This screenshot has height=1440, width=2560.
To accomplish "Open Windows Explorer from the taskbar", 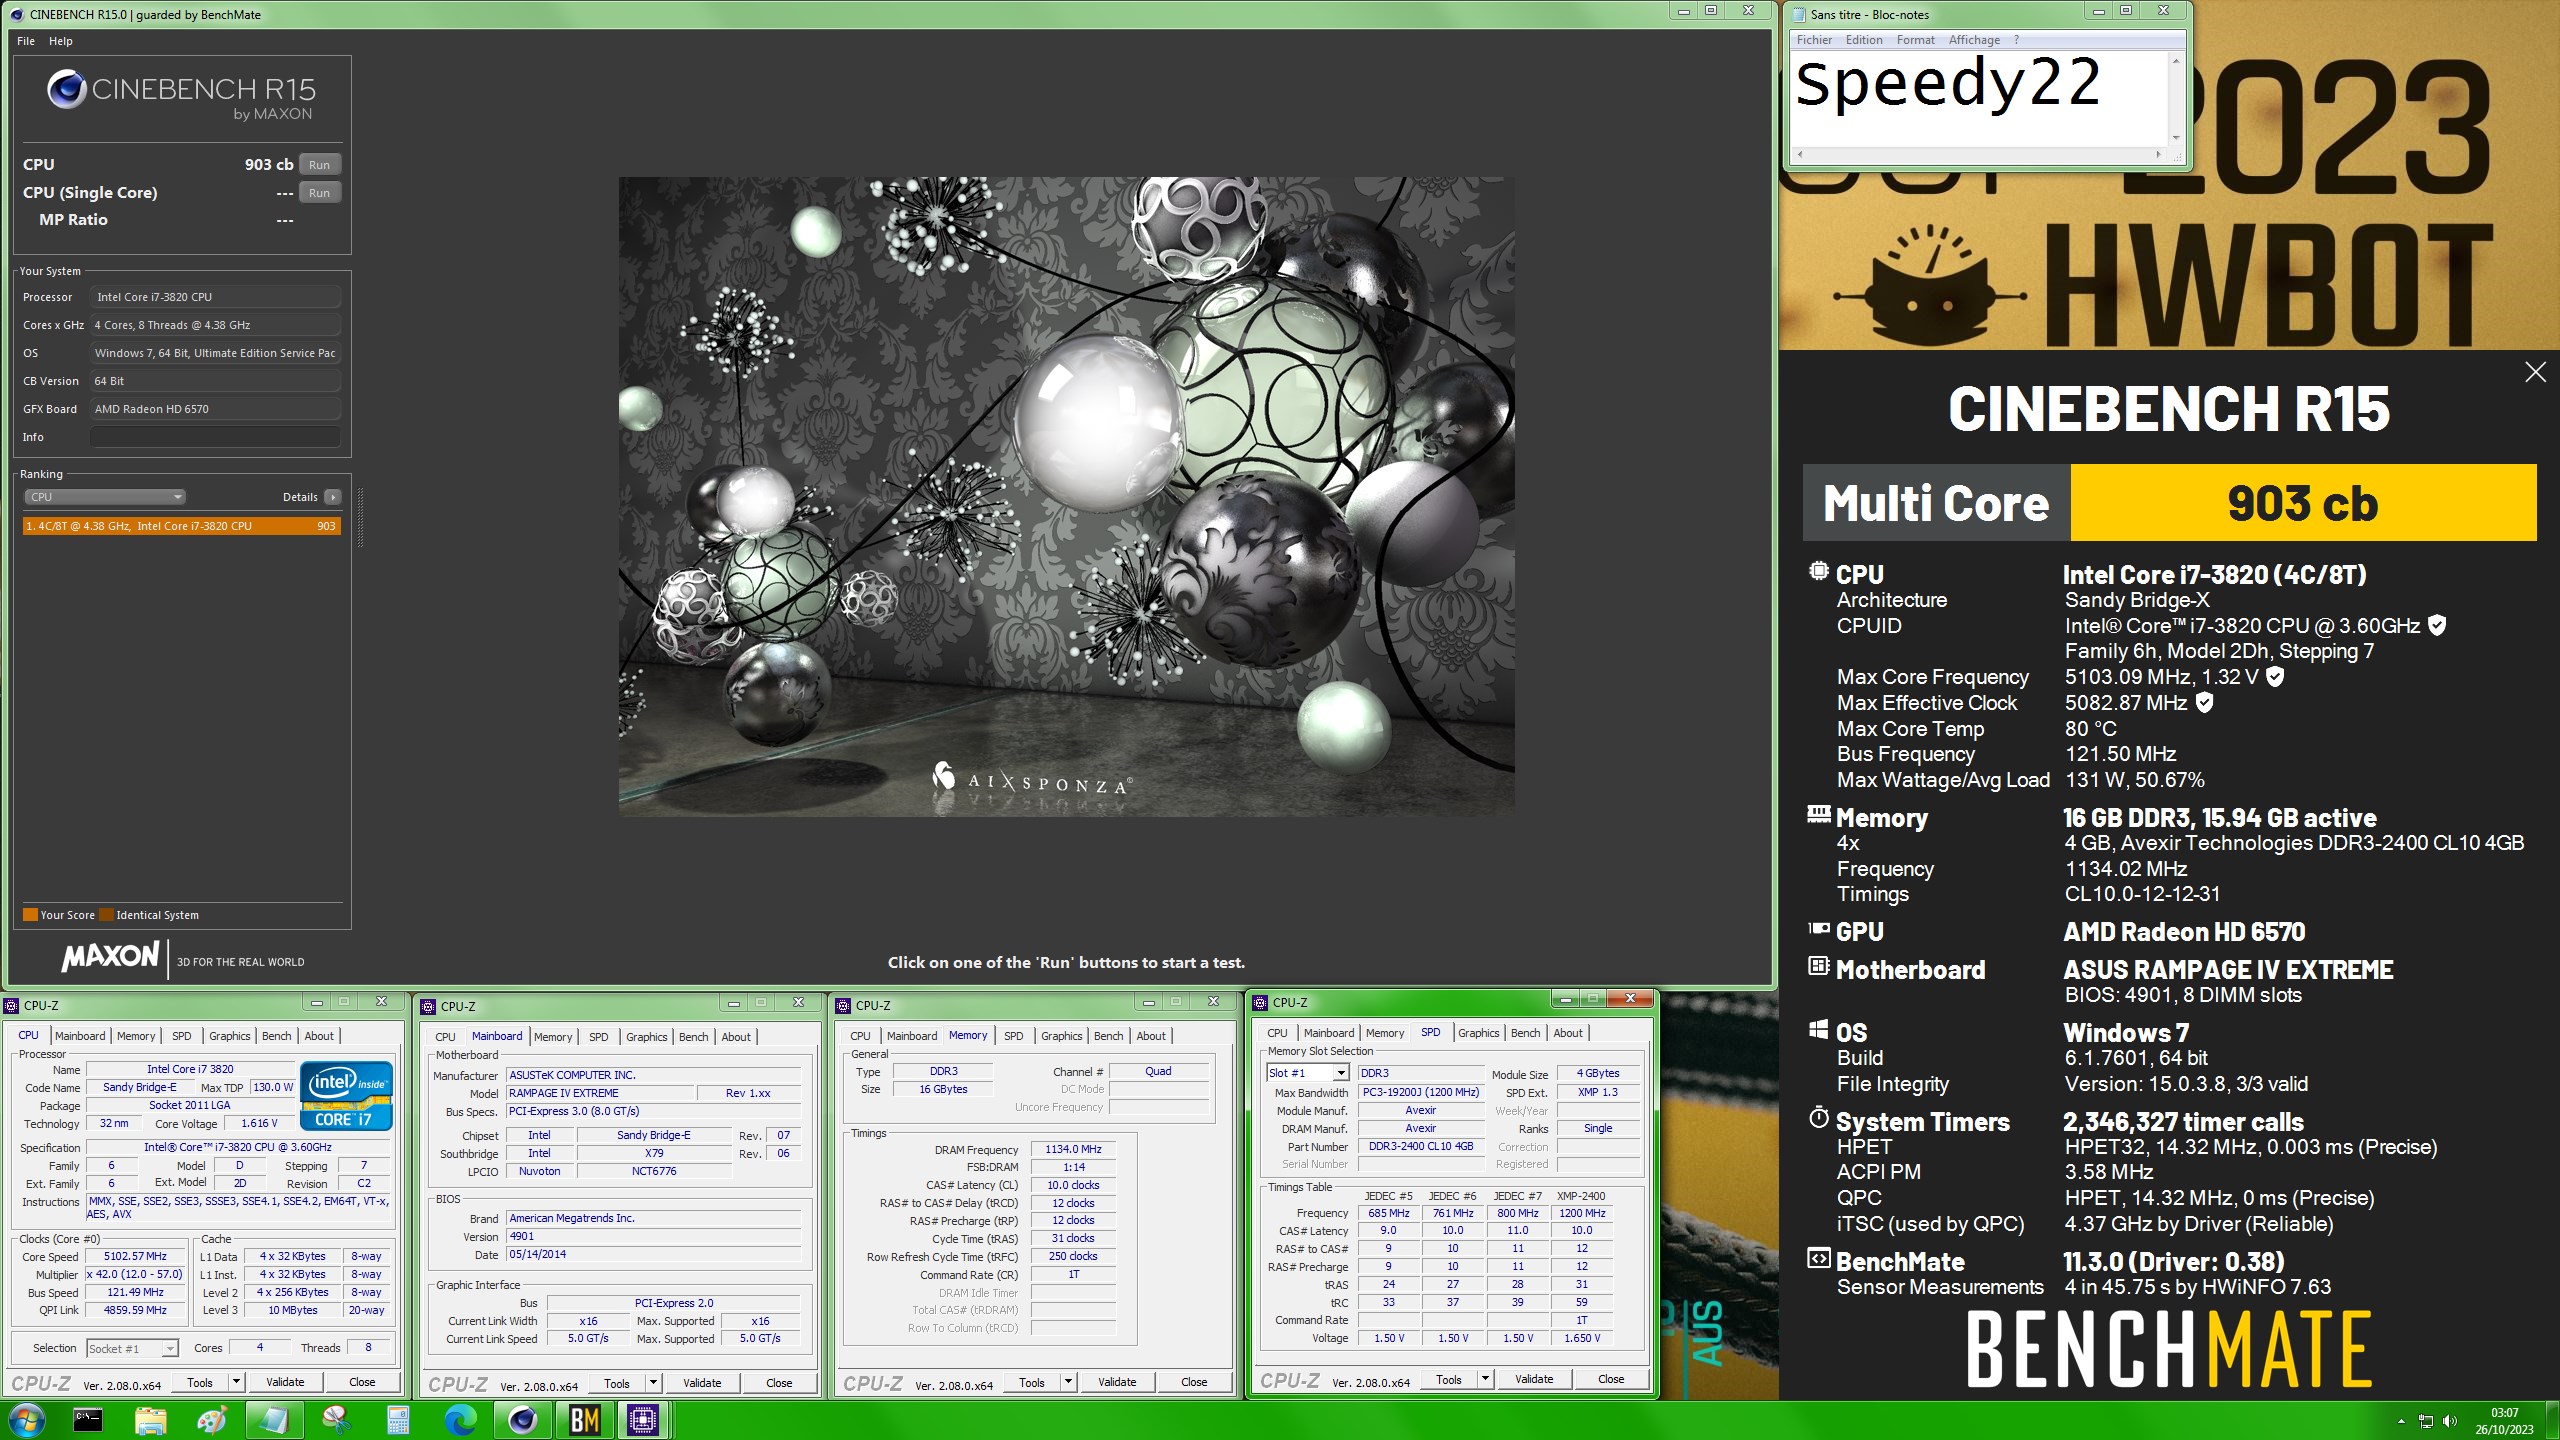I will [x=150, y=1420].
